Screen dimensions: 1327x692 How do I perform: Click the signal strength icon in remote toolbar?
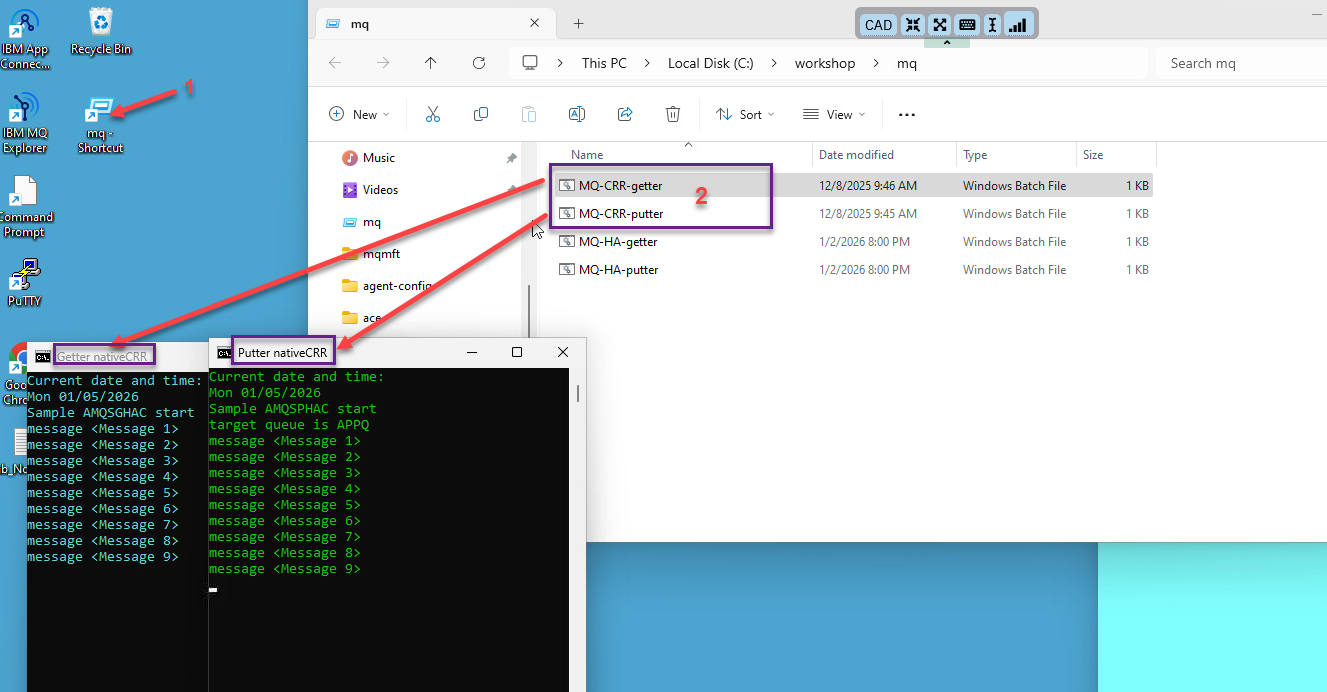coord(1017,25)
